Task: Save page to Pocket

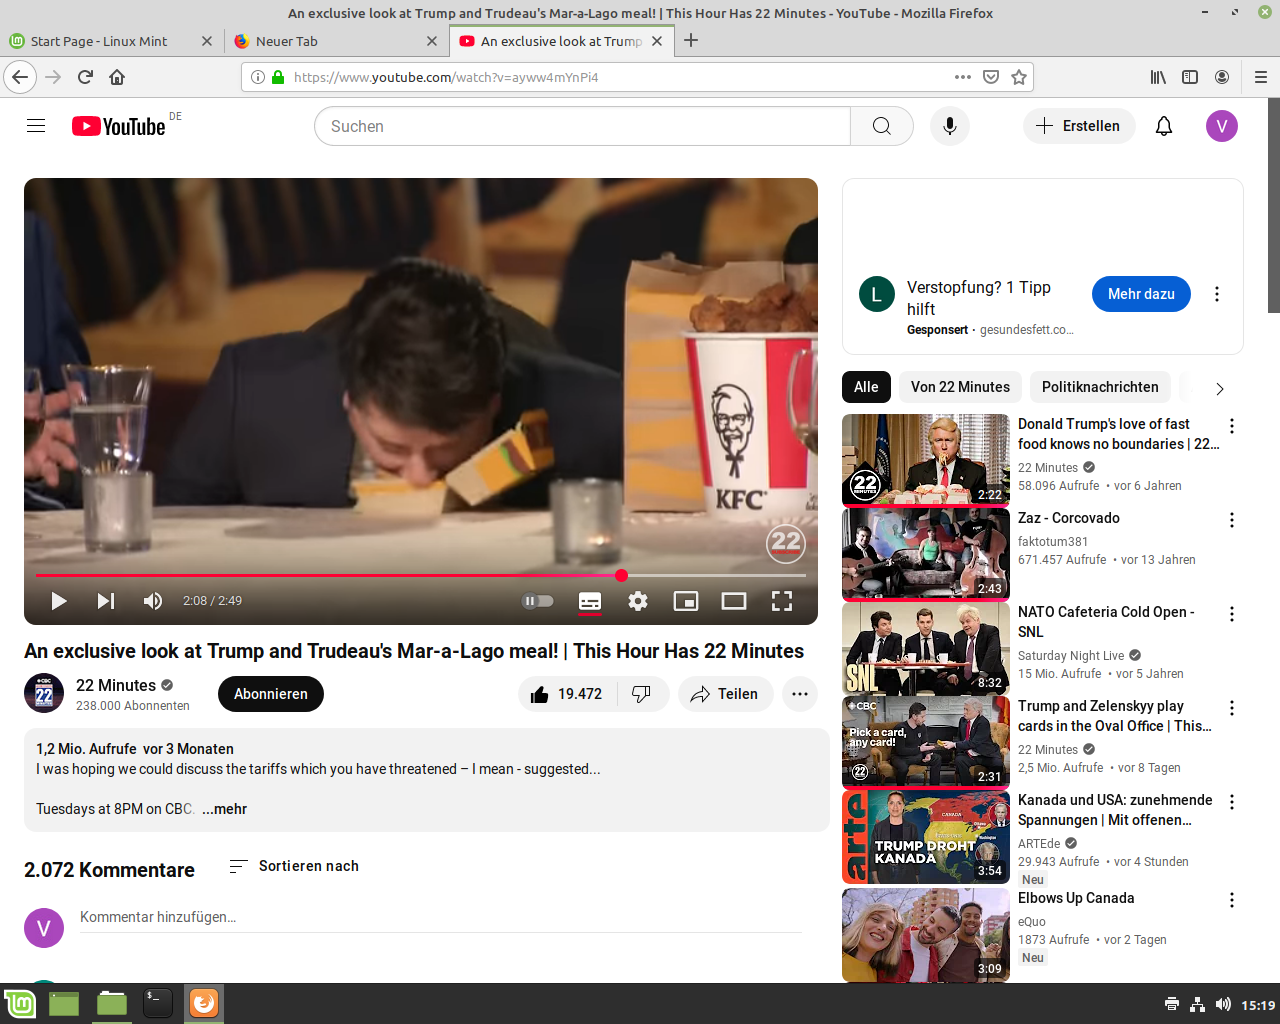Action: click(991, 77)
